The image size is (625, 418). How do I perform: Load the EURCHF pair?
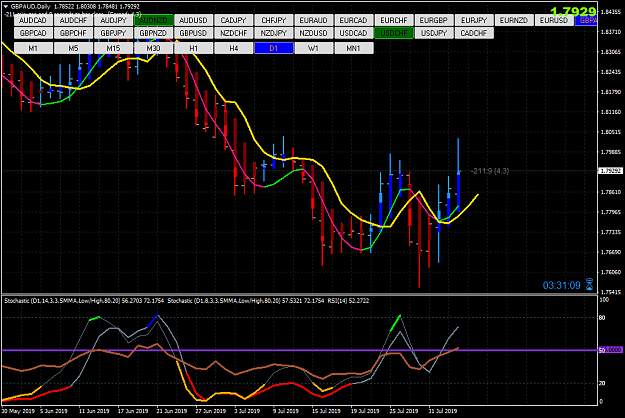394,20
